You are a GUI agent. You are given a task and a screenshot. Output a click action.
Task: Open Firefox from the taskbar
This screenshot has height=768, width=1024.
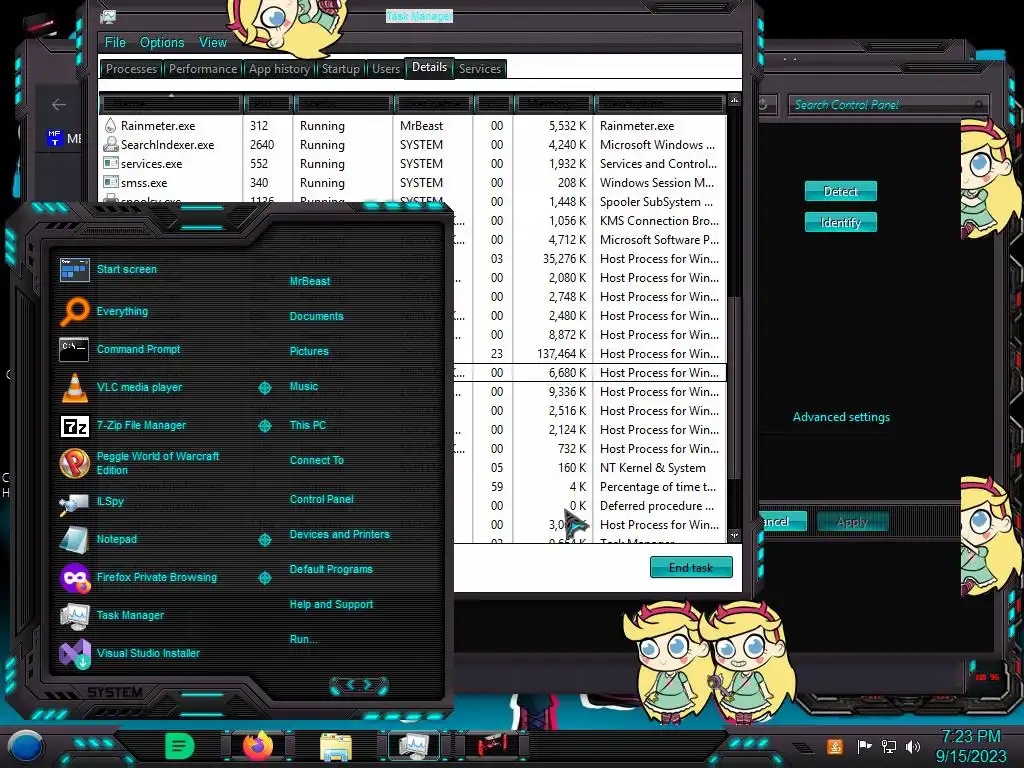[x=258, y=745]
